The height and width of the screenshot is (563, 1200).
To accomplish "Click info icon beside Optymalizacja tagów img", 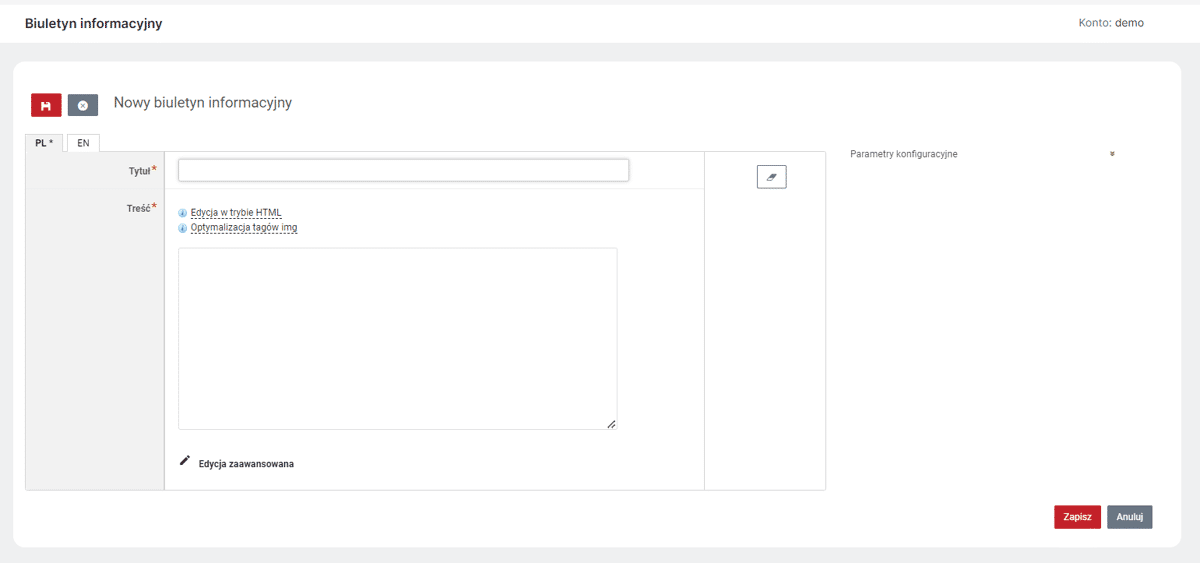I will click(183, 228).
